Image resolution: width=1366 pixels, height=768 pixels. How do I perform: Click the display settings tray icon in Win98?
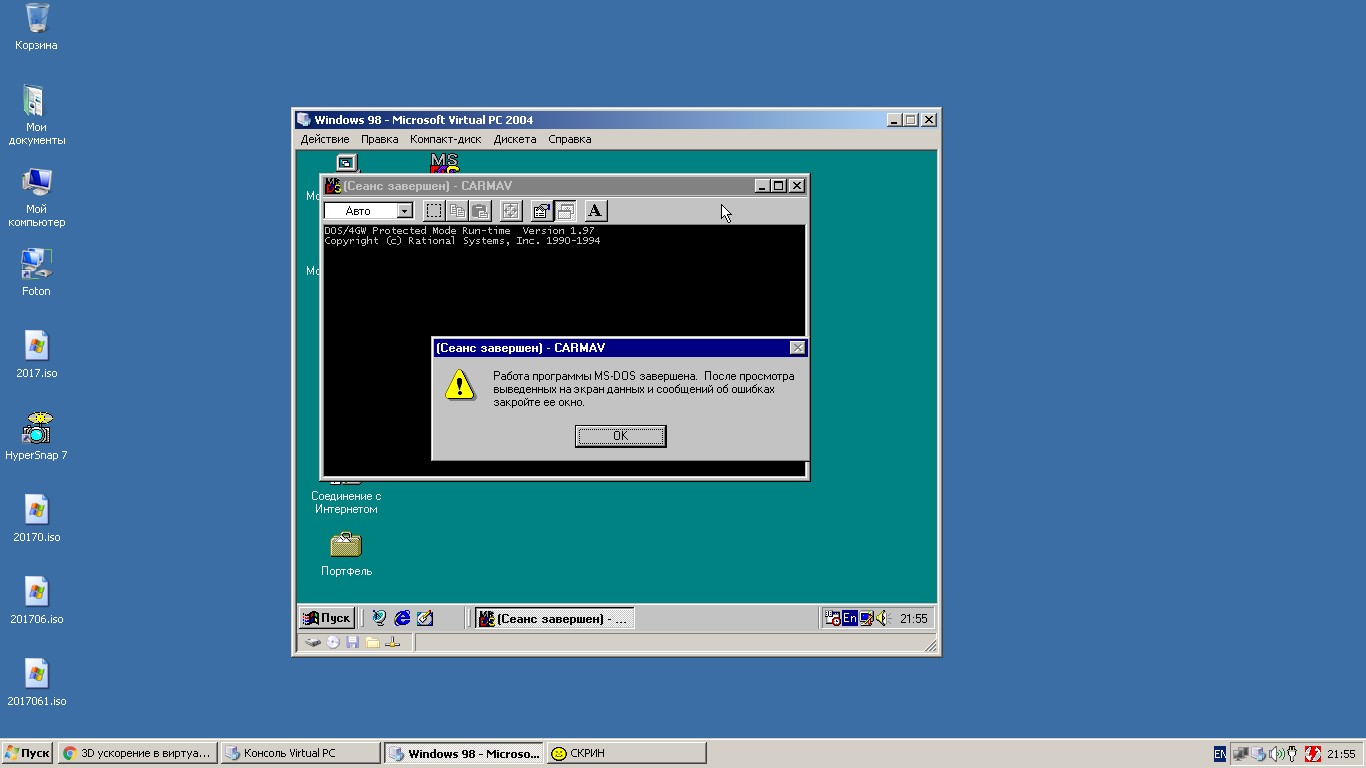click(866, 619)
